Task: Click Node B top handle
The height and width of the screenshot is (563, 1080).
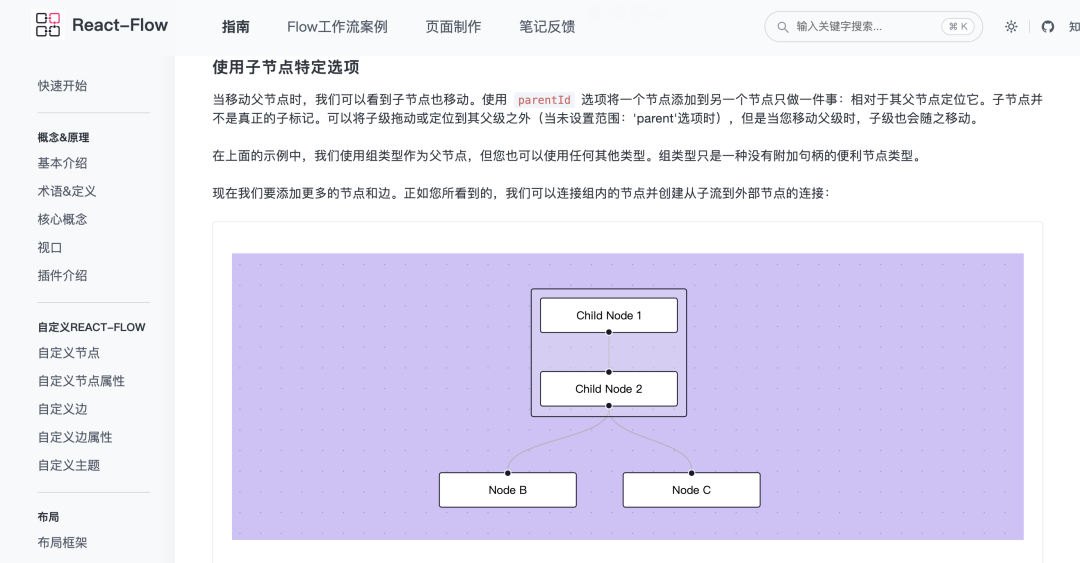Action: 508,473
